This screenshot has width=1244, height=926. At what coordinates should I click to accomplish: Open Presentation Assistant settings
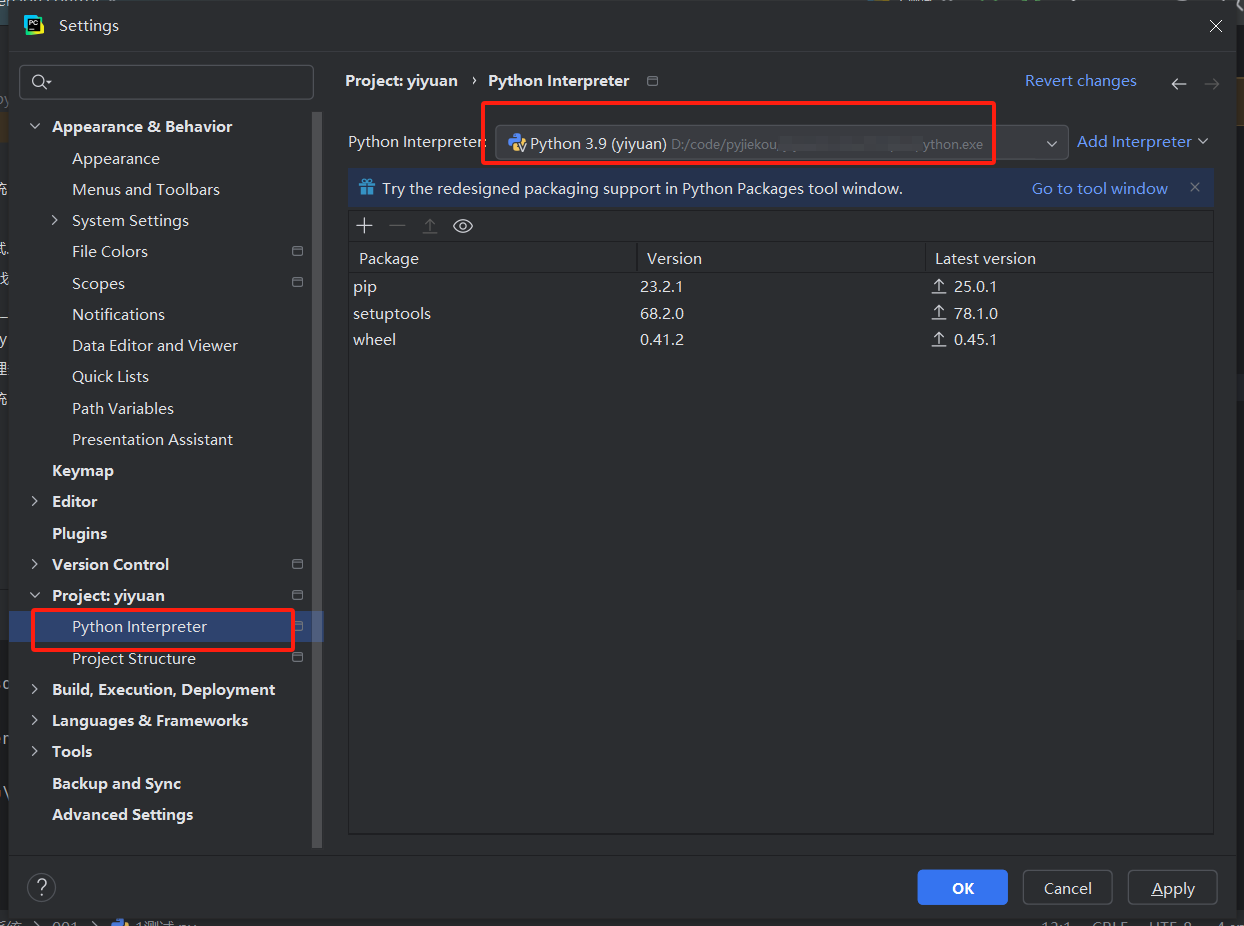pyautogui.click(x=152, y=439)
